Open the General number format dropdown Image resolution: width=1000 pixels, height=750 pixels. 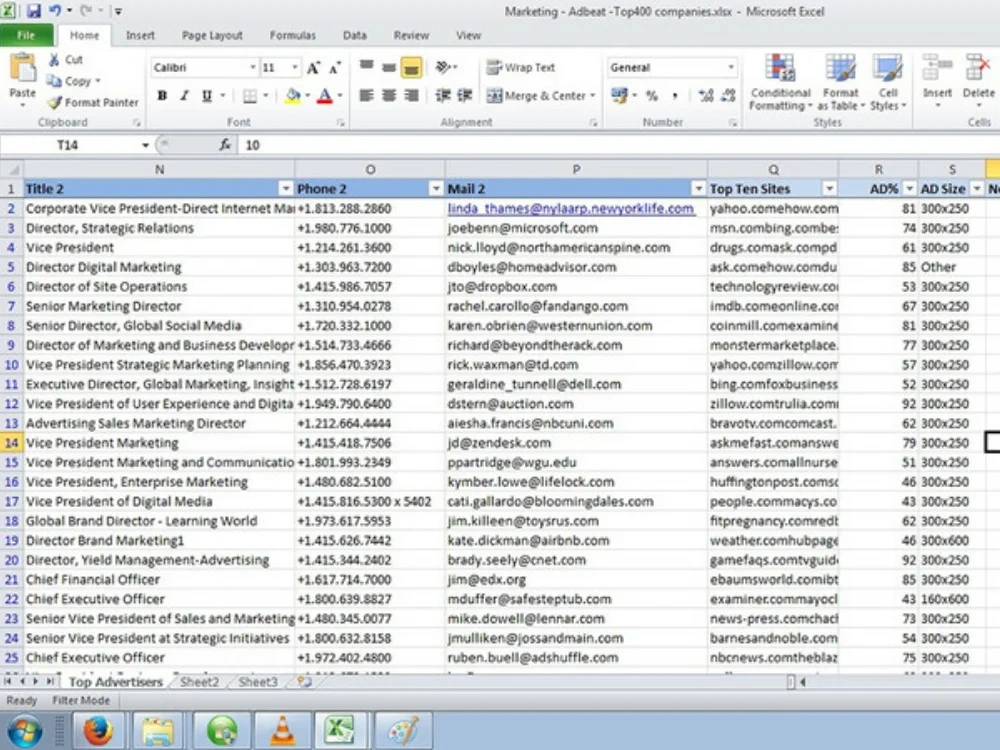(x=730, y=68)
